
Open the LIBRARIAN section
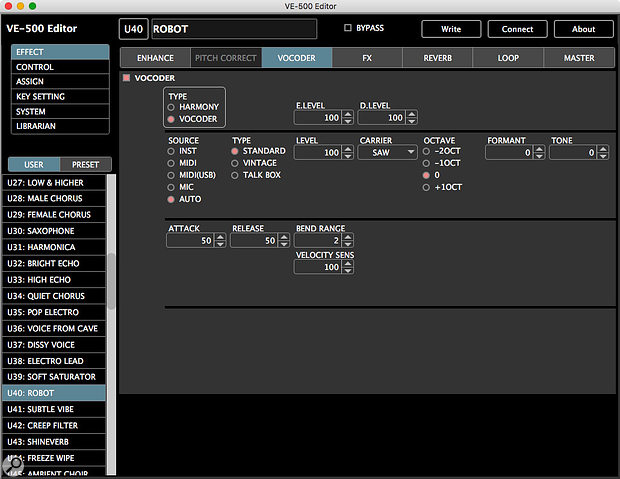point(60,126)
